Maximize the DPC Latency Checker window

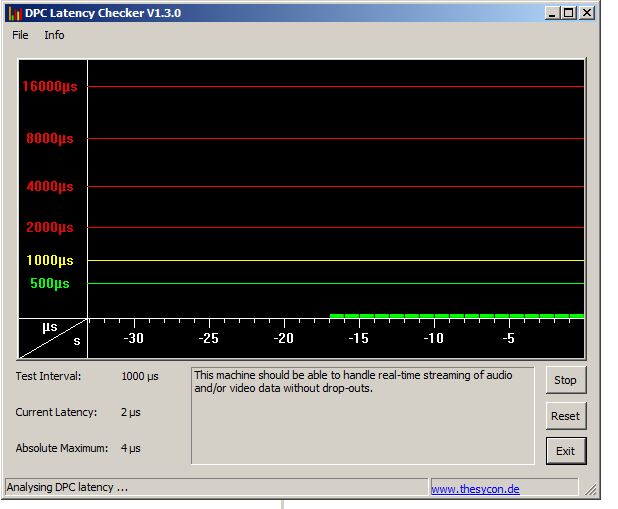click(x=569, y=13)
